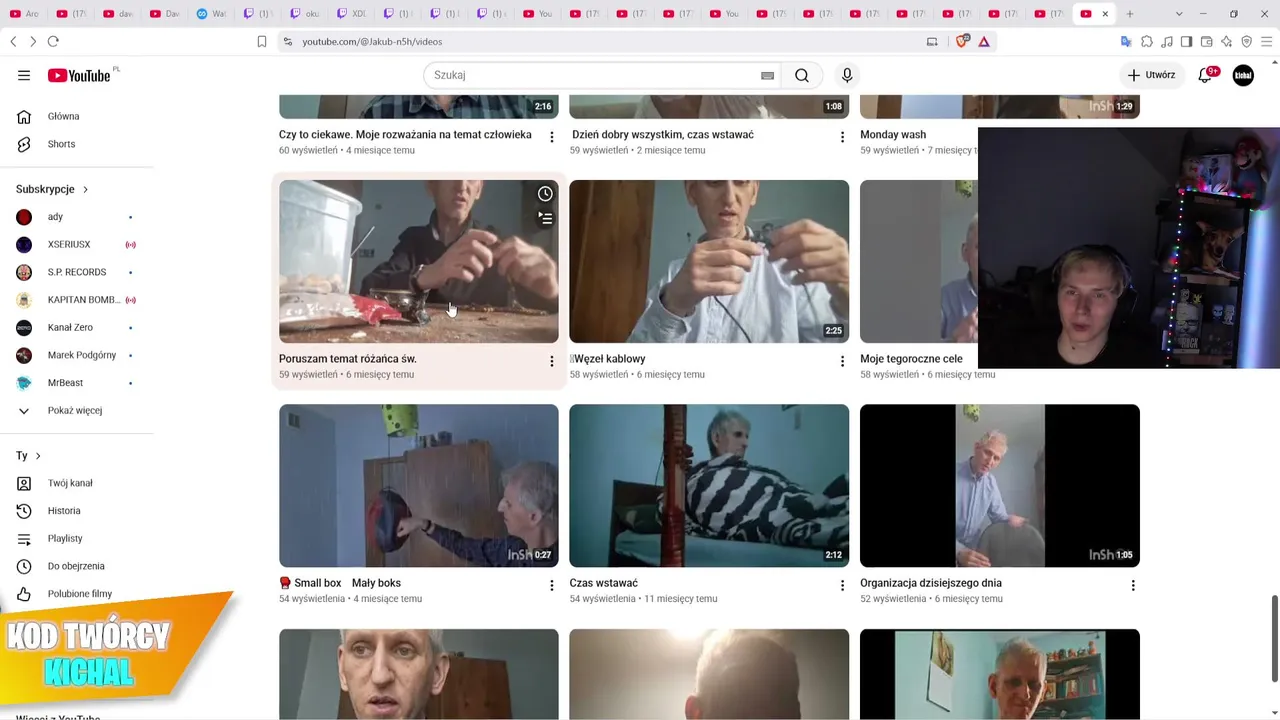1280x720 pixels.
Task: Open YouTube notifications bell
Action: click(1205, 75)
